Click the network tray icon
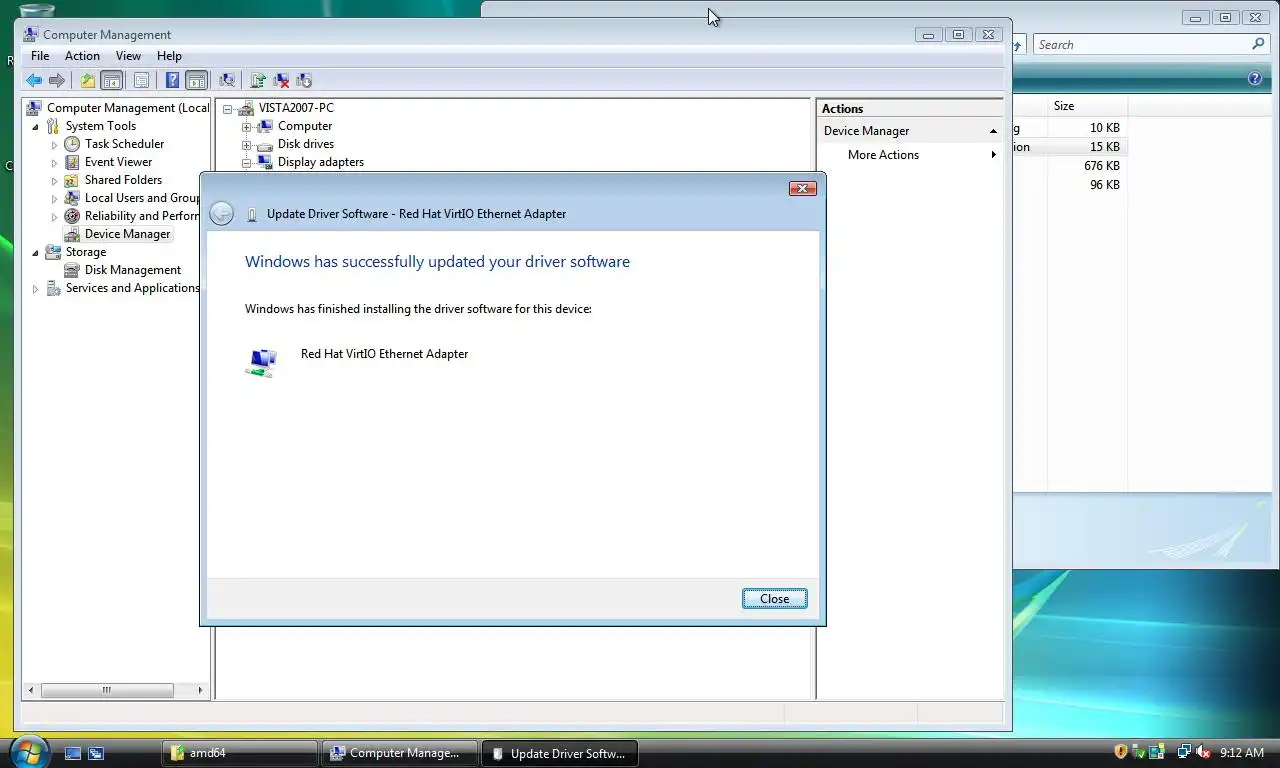 click(x=1184, y=752)
